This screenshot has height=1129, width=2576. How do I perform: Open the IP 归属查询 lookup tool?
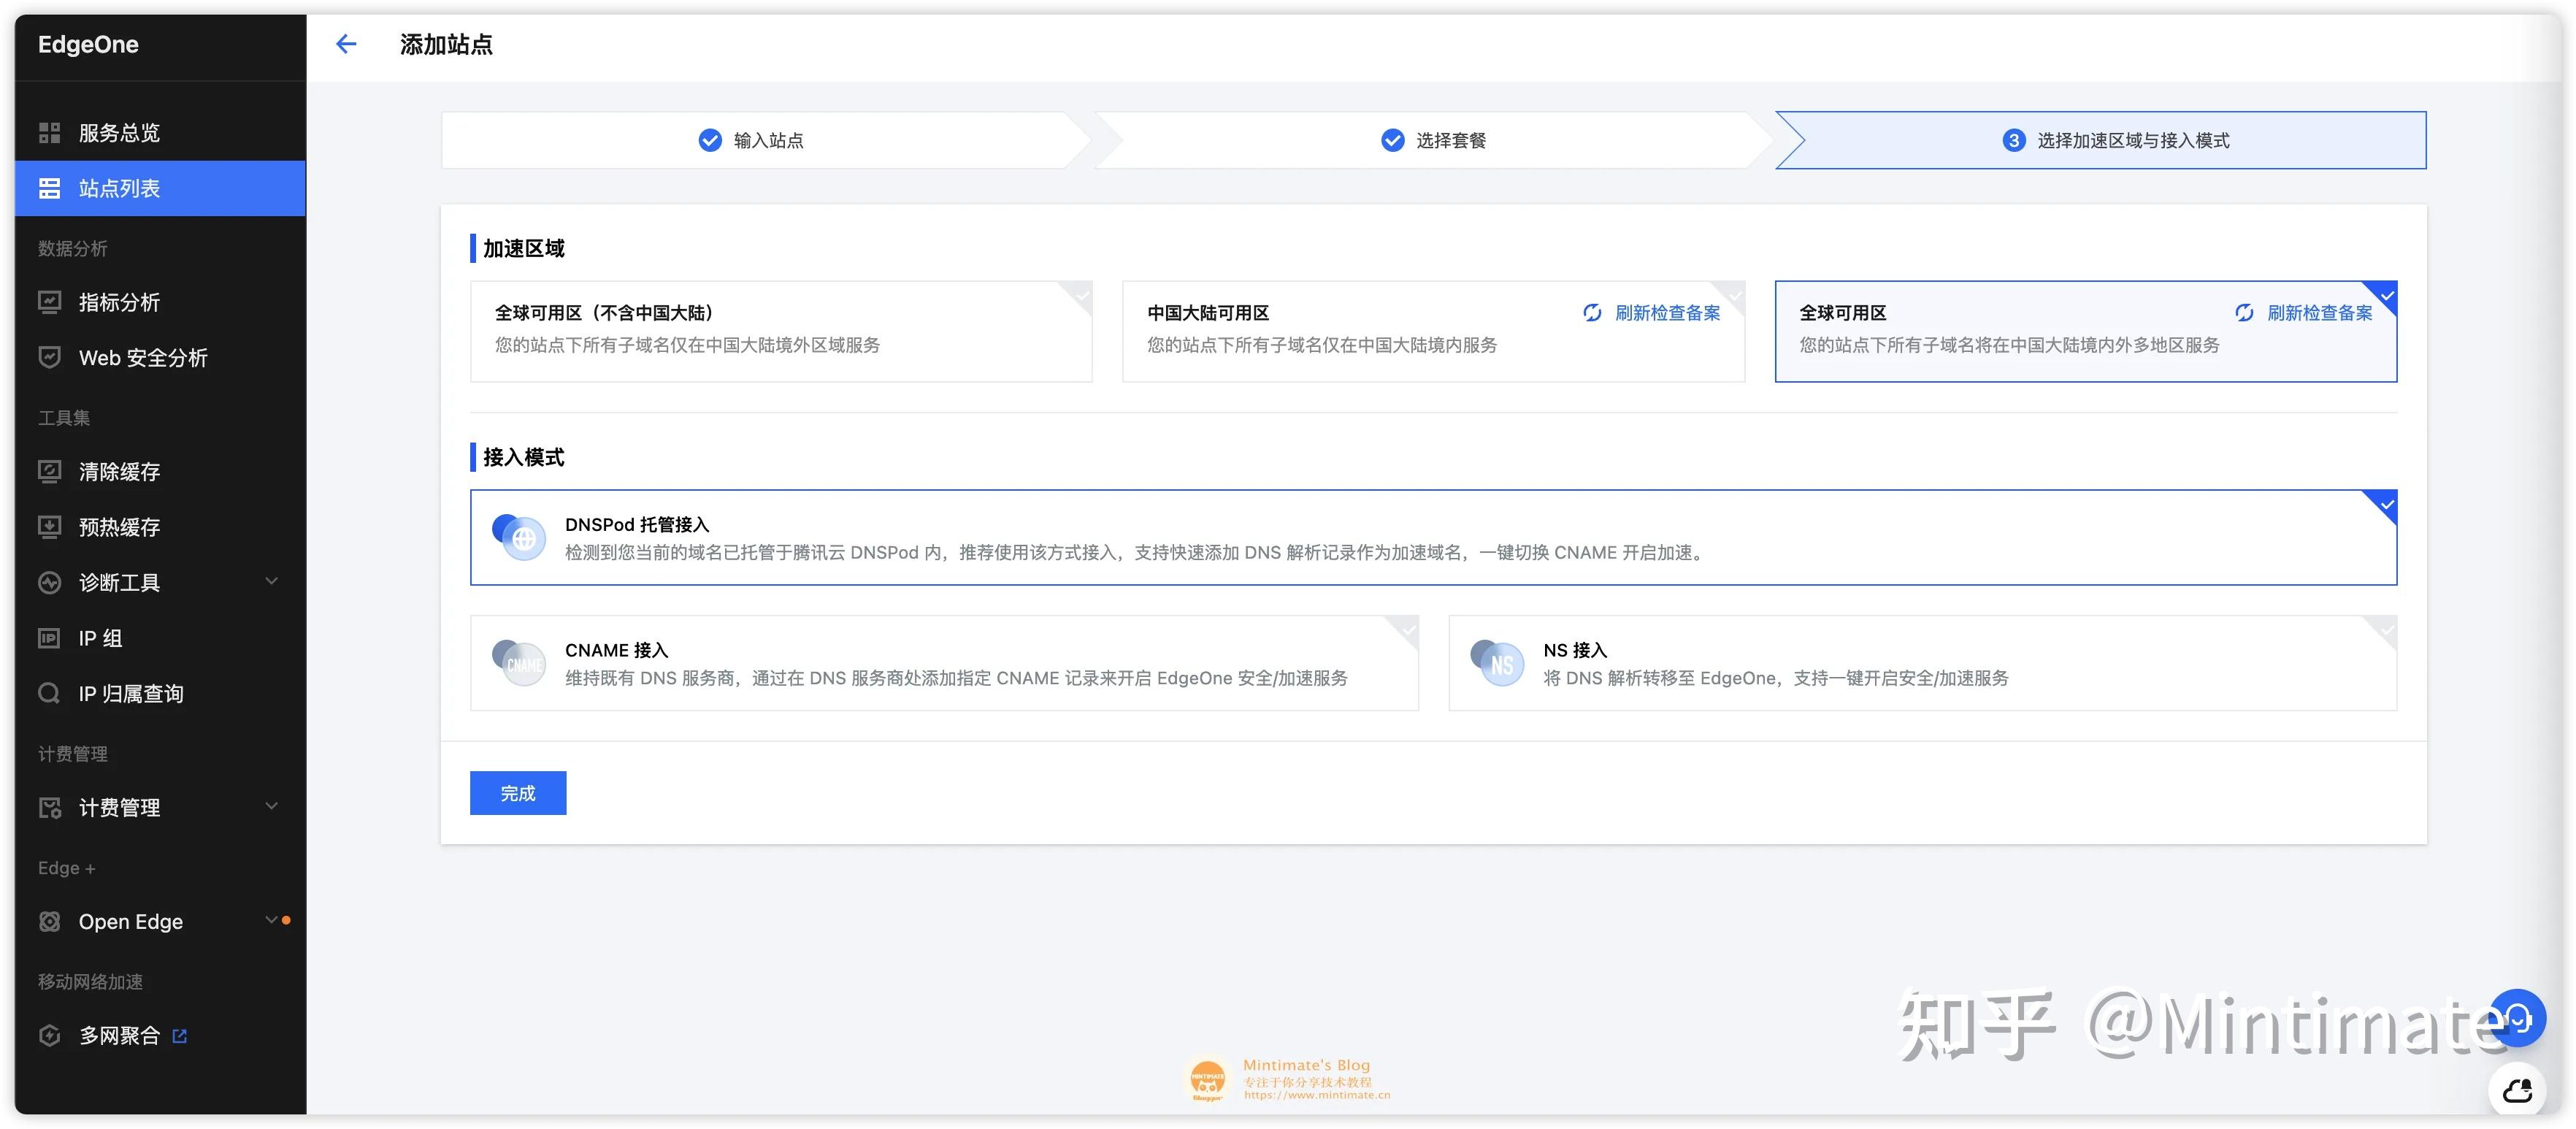pyautogui.click(x=130, y=692)
